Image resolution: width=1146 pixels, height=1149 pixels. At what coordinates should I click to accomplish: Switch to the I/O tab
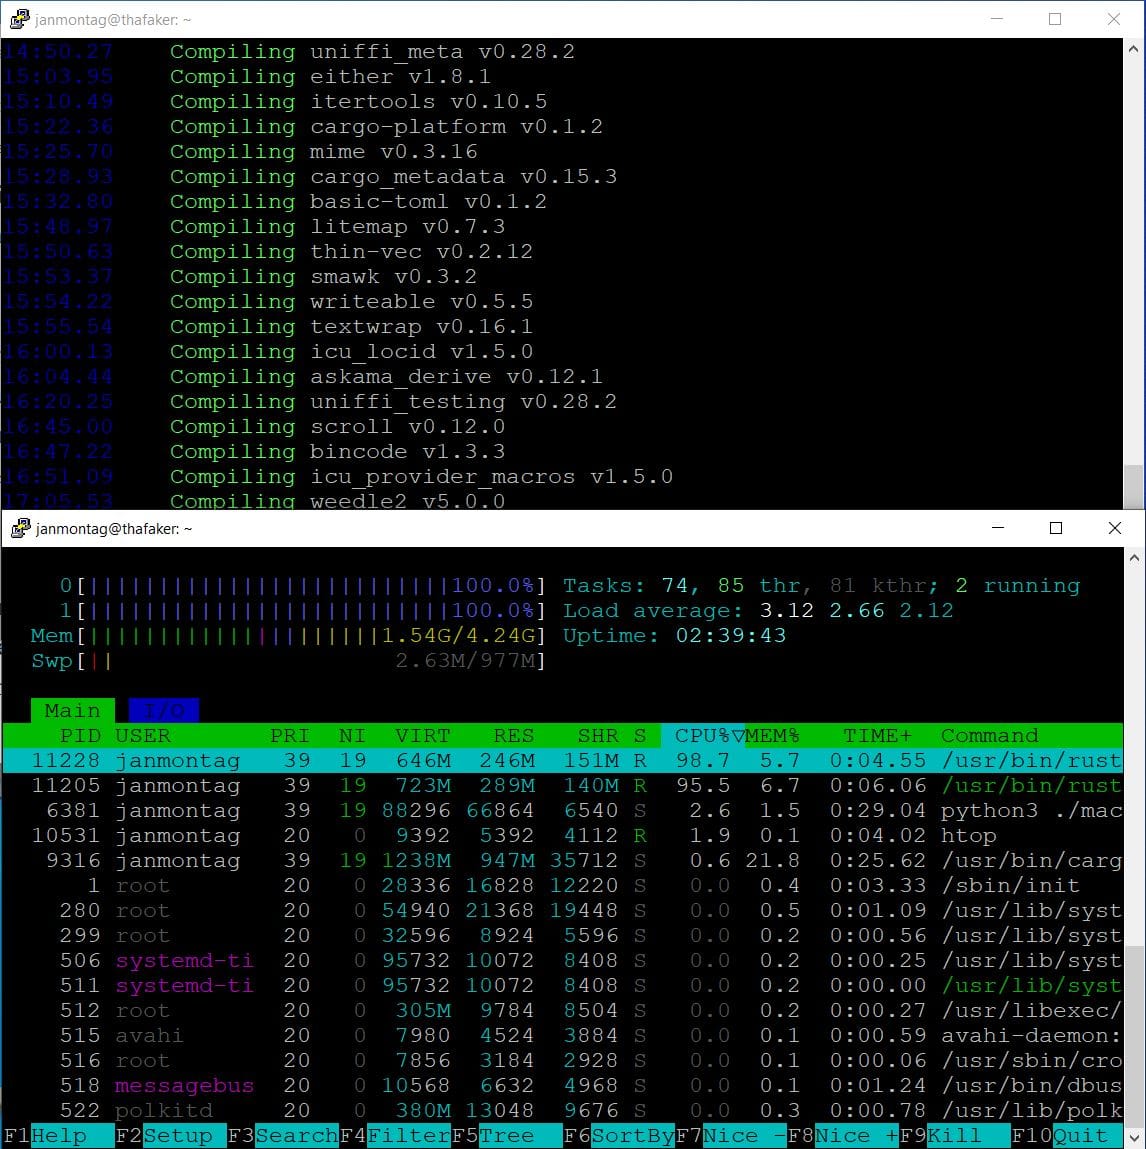[x=163, y=710]
